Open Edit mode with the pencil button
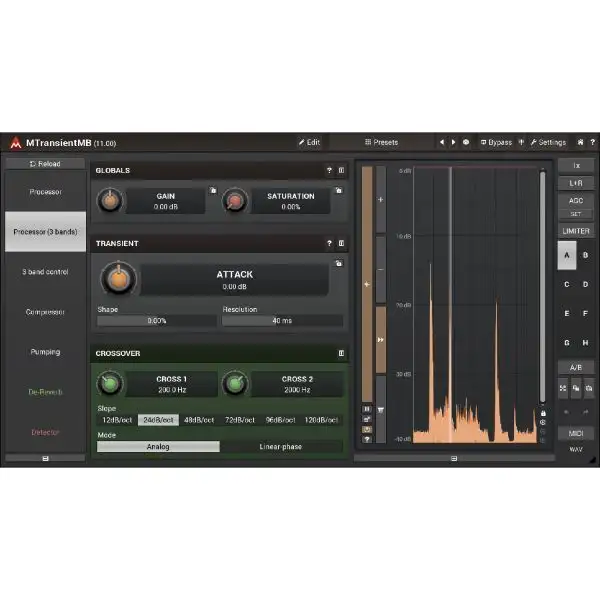Screen dimensions: 600x600 (x=309, y=142)
